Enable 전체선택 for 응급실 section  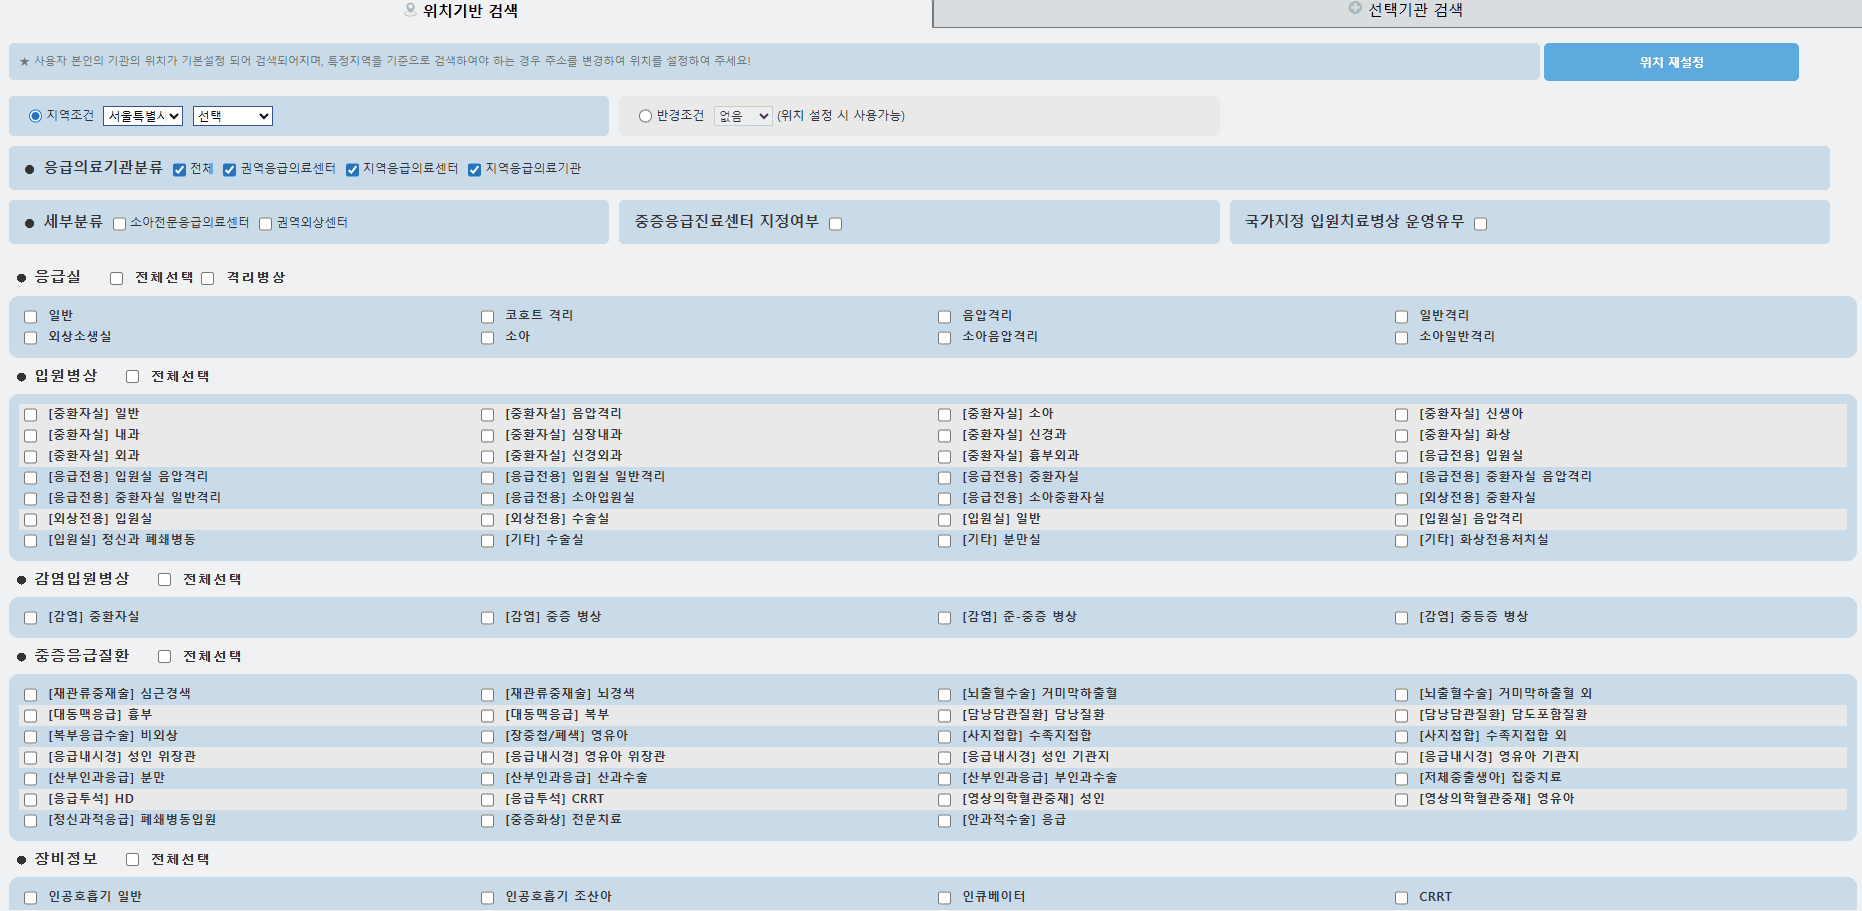coord(116,277)
